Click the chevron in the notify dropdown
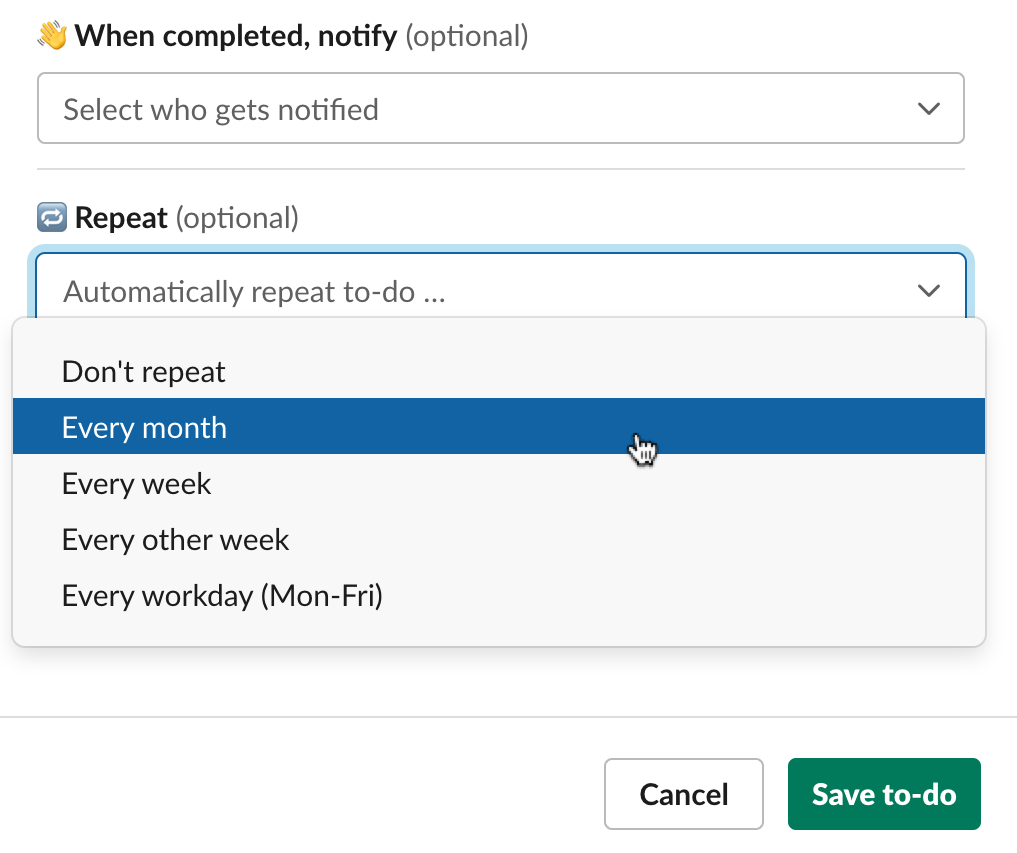1017x853 pixels. (x=929, y=108)
